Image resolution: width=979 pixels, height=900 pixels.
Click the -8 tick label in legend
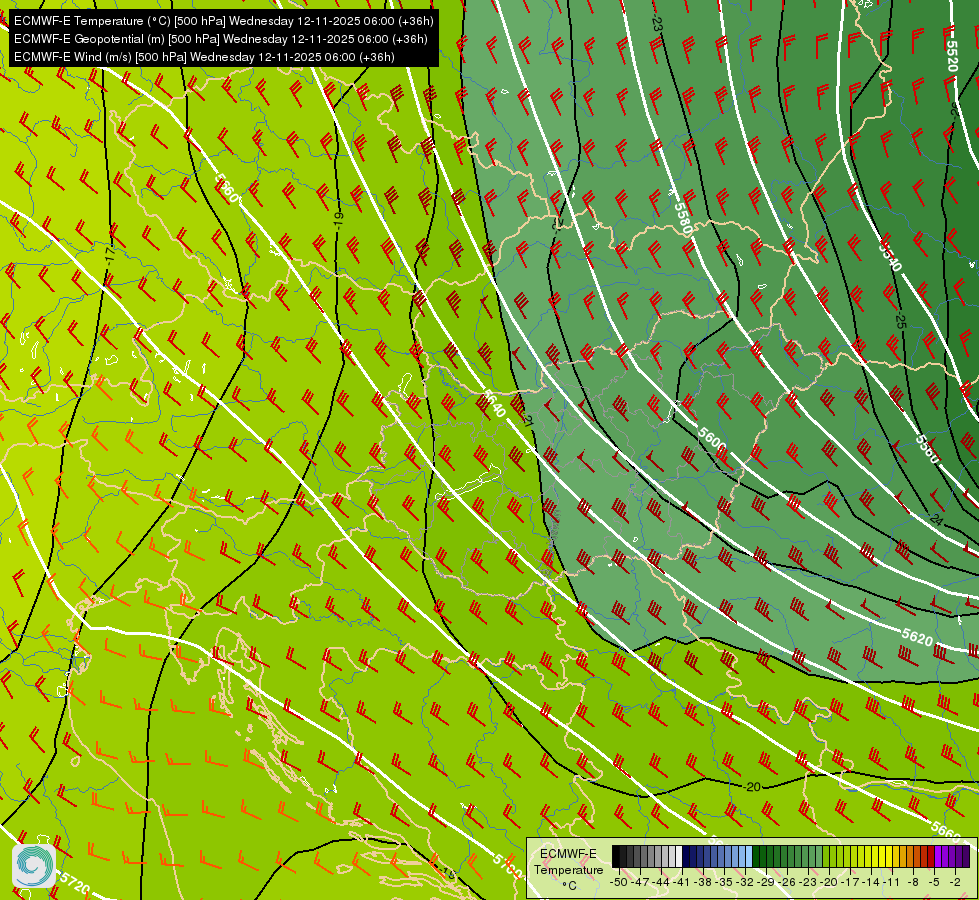click(x=913, y=882)
